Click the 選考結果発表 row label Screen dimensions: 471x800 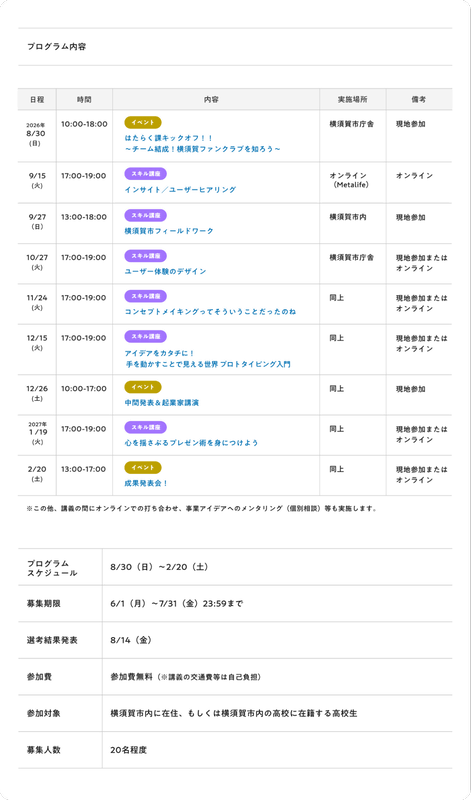click(x=52, y=640)
